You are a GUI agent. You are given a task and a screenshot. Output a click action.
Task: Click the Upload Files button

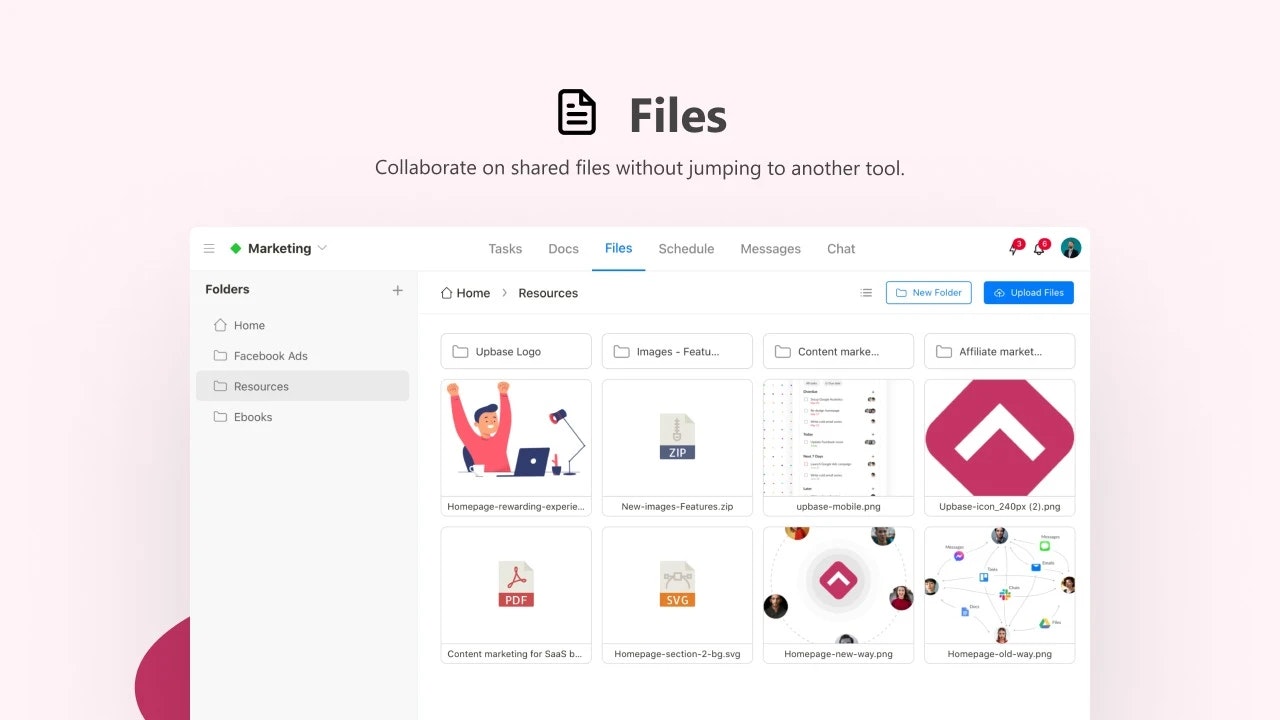pyautogui.click(x=1029, y=293)
